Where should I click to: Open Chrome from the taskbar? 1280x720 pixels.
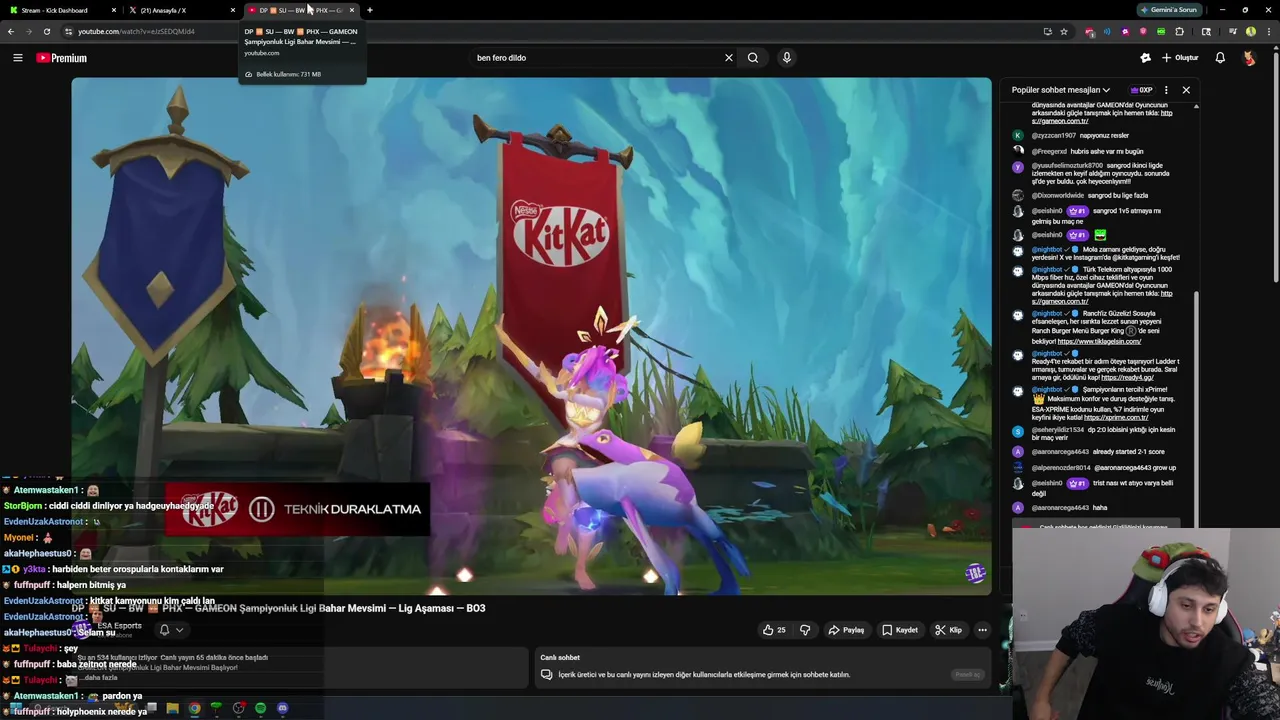tap(194, 708)
